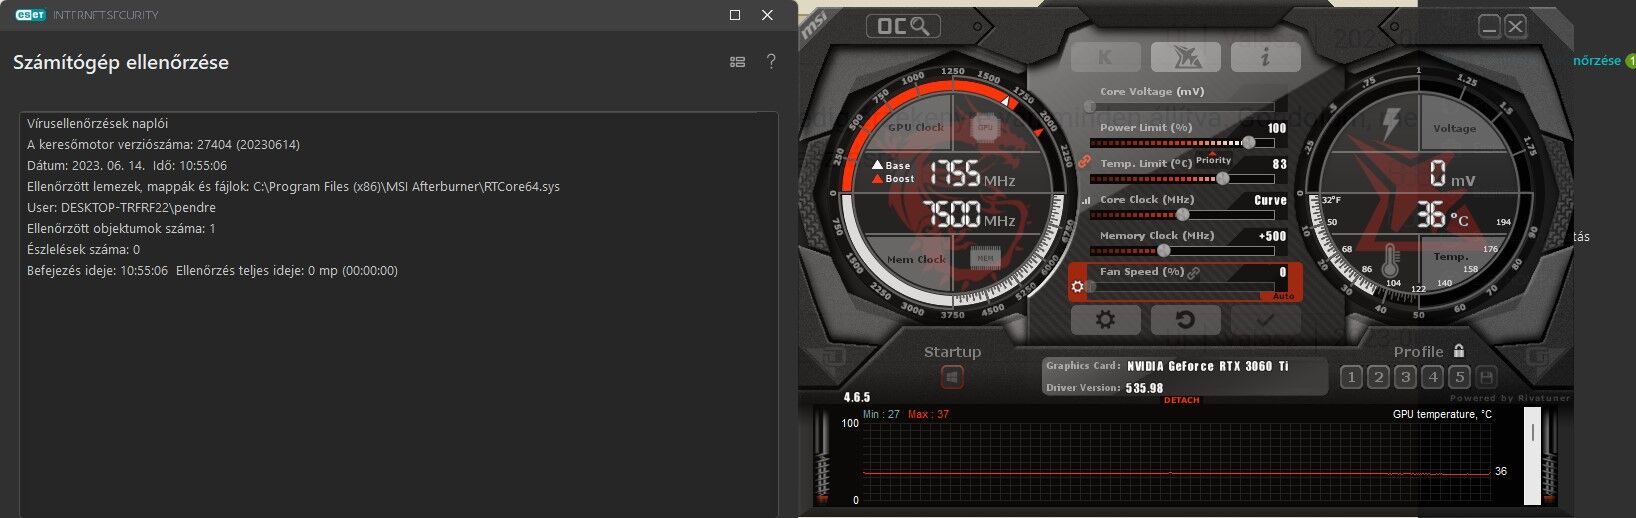The height and width of the screenshot is (518, 1636).
Task: Select profile slot 1
Action: click(x=1351, y=377)
